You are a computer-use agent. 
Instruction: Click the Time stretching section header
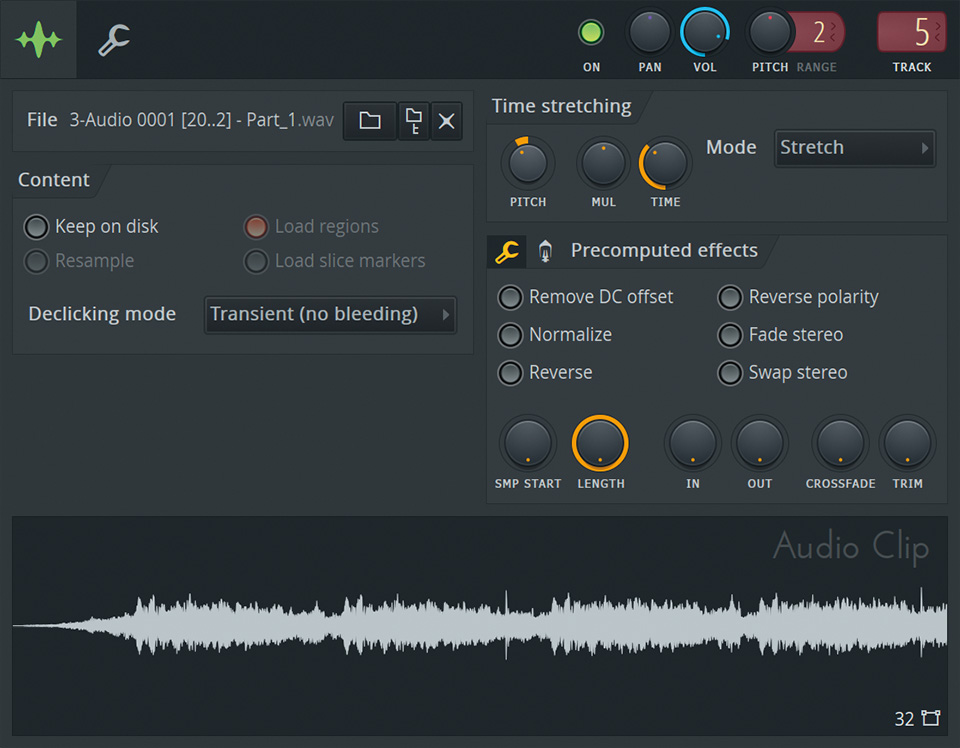coord(561,107)
